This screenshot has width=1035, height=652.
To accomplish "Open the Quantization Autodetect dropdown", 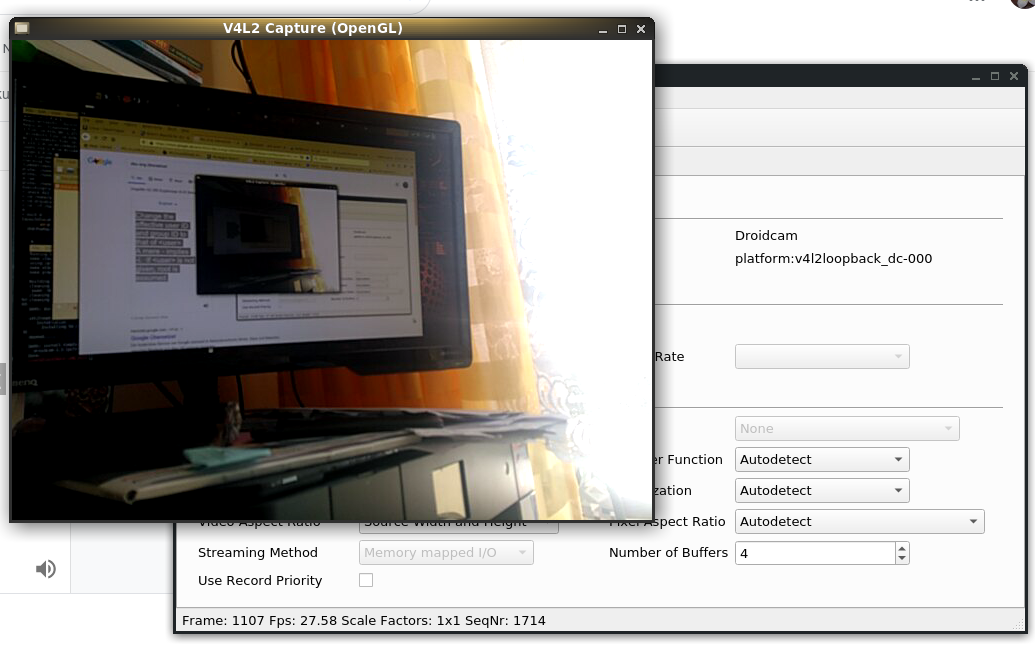I will [x=822, y=491].
